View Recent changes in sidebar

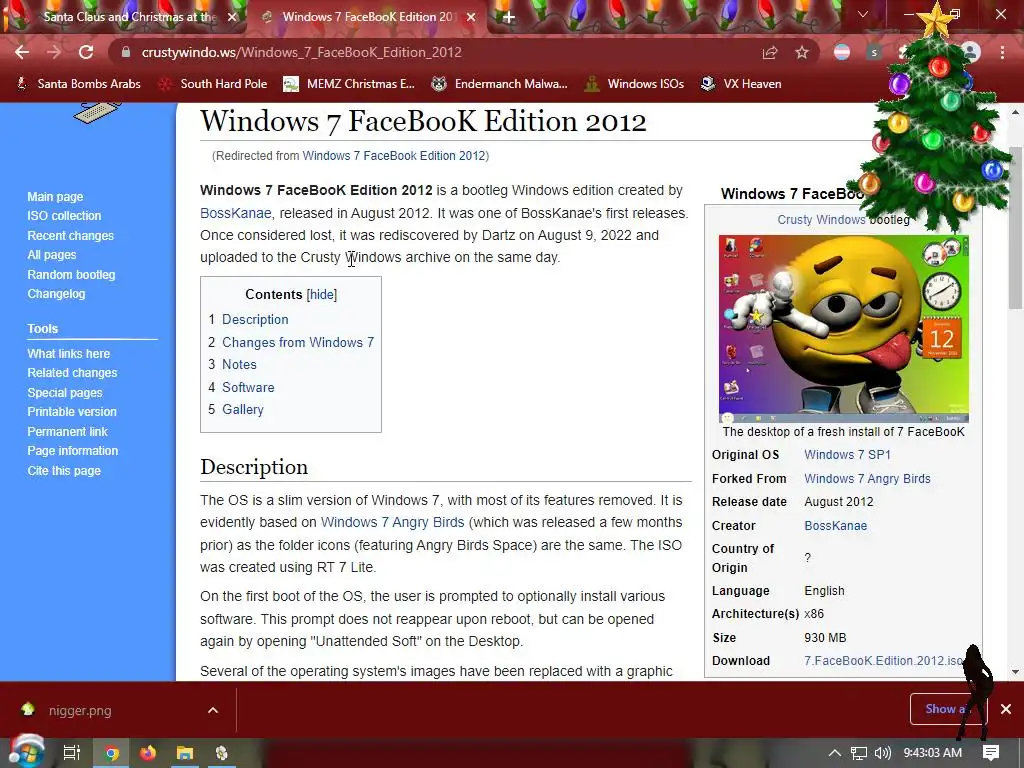coord(71,236)
